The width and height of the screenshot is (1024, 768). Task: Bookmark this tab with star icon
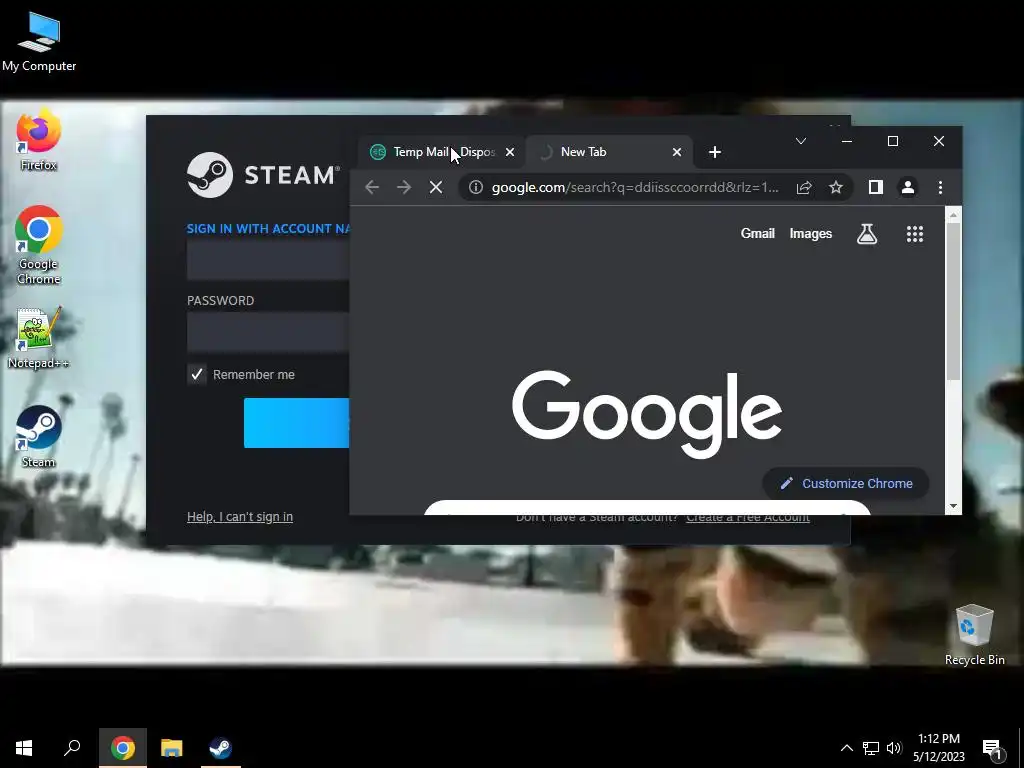(x=836, y=187)
